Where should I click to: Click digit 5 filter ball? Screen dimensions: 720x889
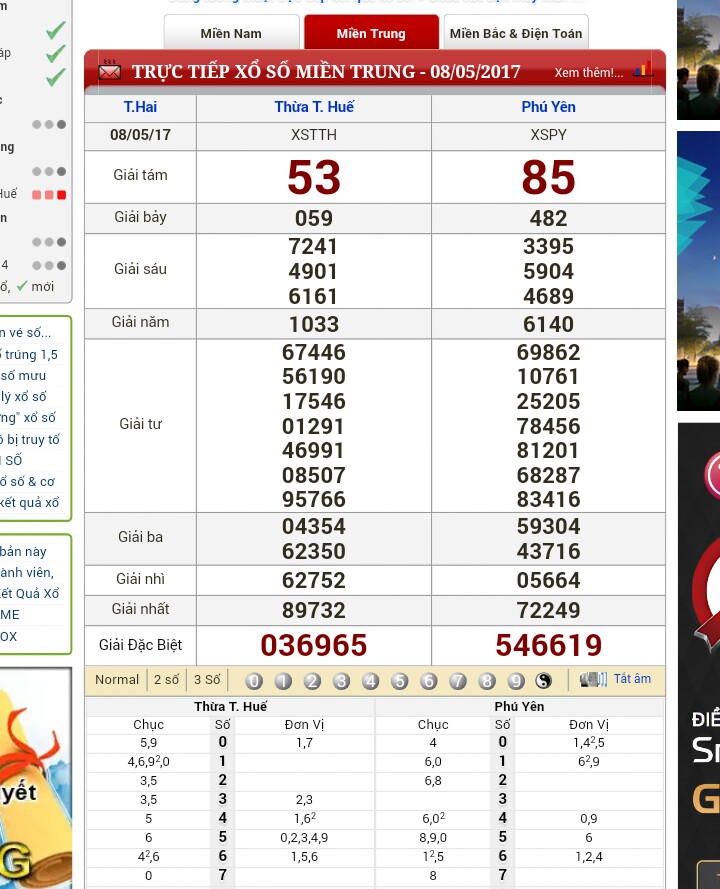tap(400, 681)
